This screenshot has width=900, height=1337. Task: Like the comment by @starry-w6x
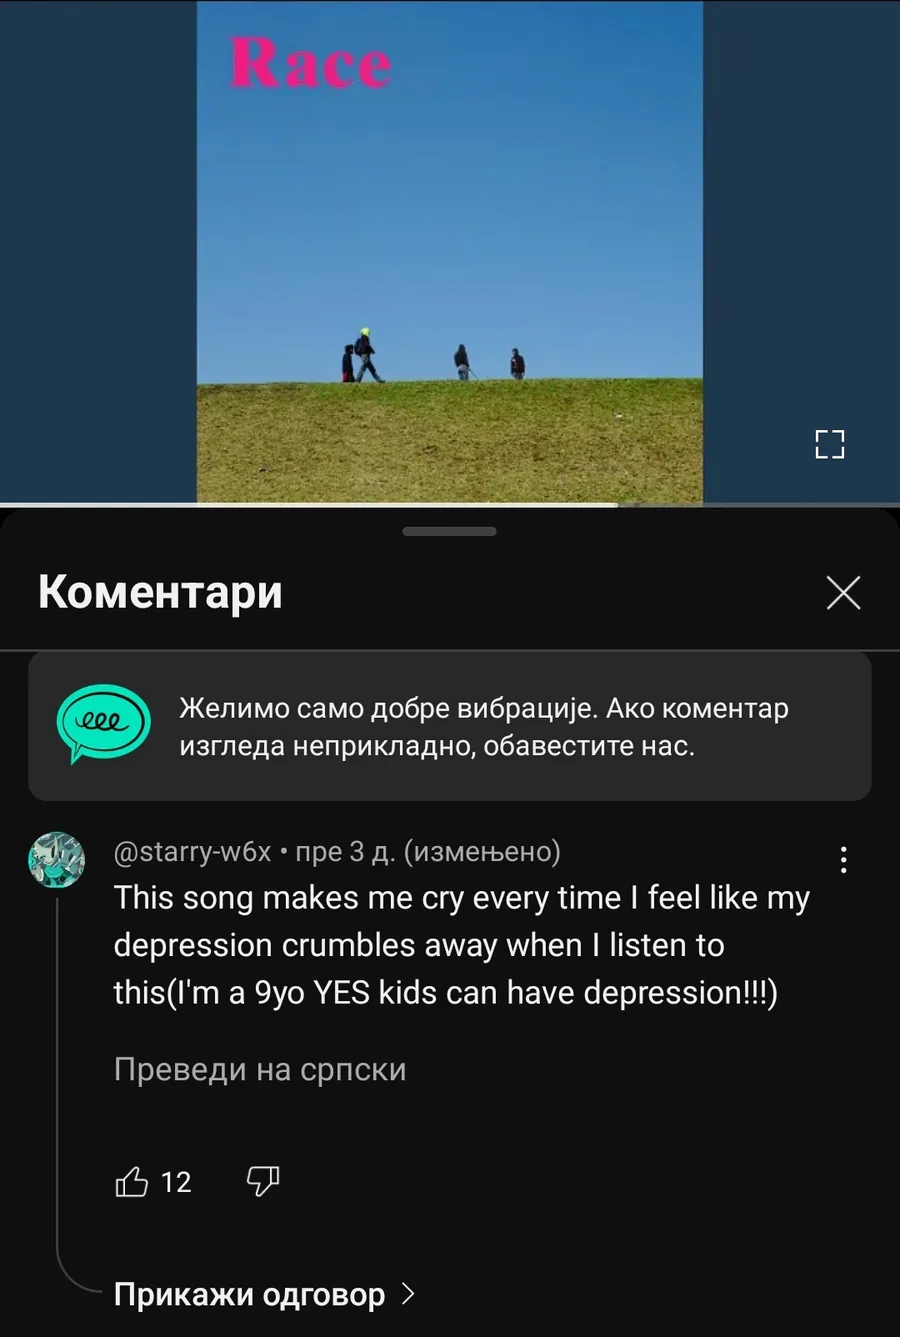pyautogui.click(x=131, y=1182)
